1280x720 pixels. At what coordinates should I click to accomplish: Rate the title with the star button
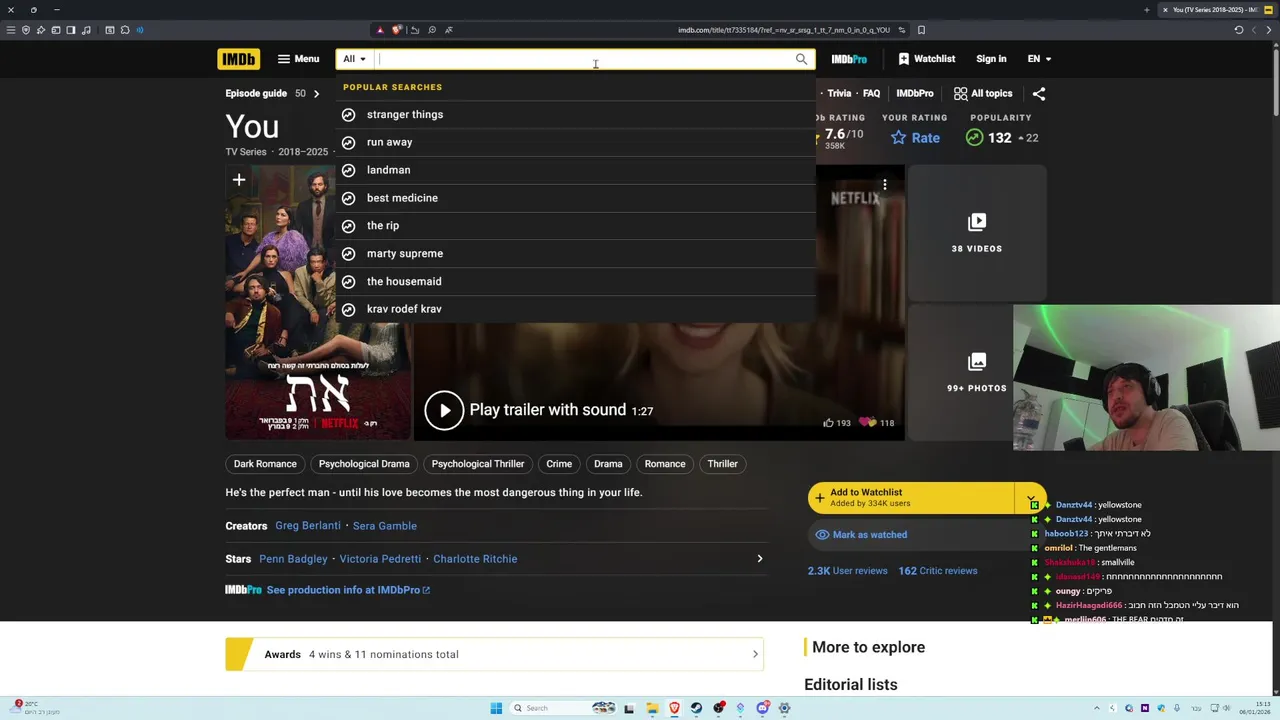tap(915, 138)
